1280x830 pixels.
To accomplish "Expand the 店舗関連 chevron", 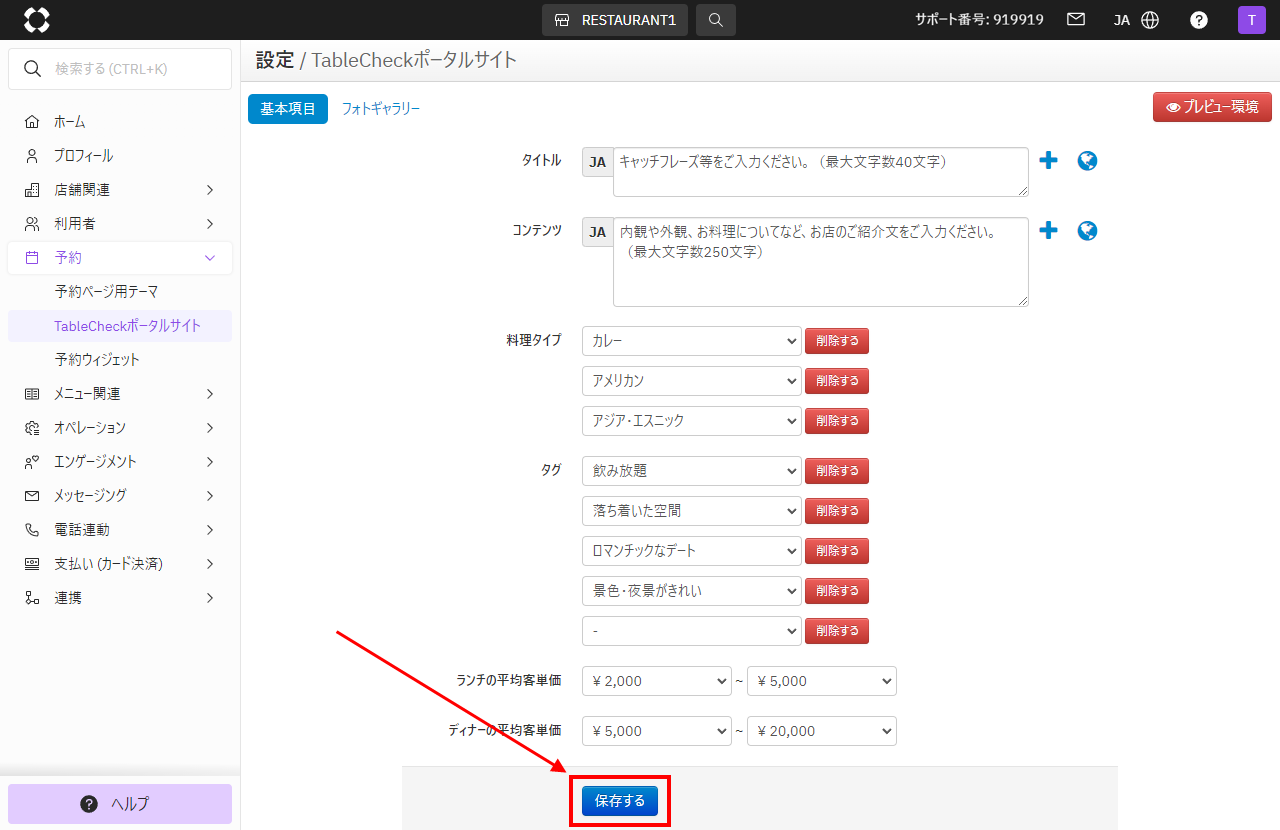I will [x=210, y=189].
